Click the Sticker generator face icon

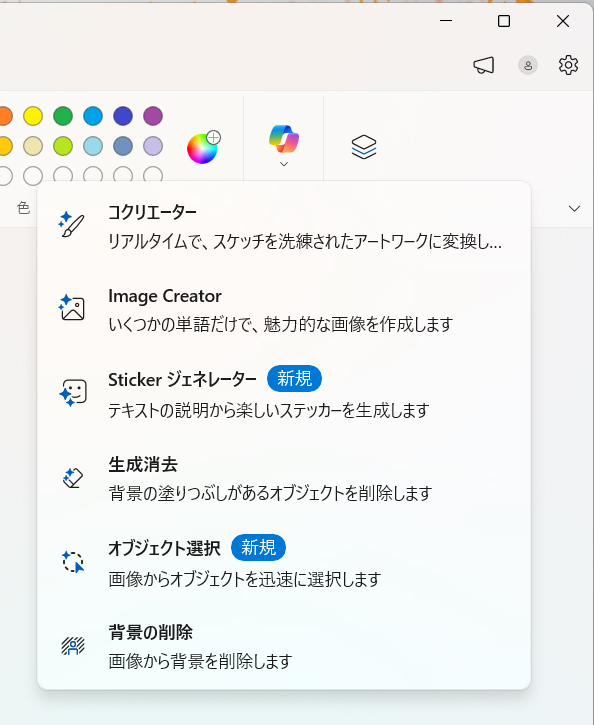pos(73,393)
